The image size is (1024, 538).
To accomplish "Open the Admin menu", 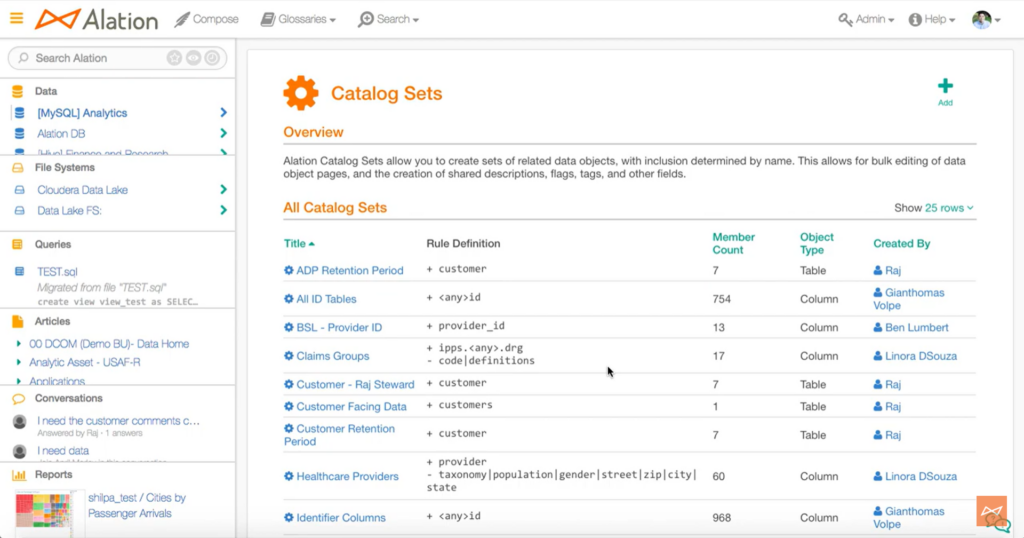I will pos(866,19).
